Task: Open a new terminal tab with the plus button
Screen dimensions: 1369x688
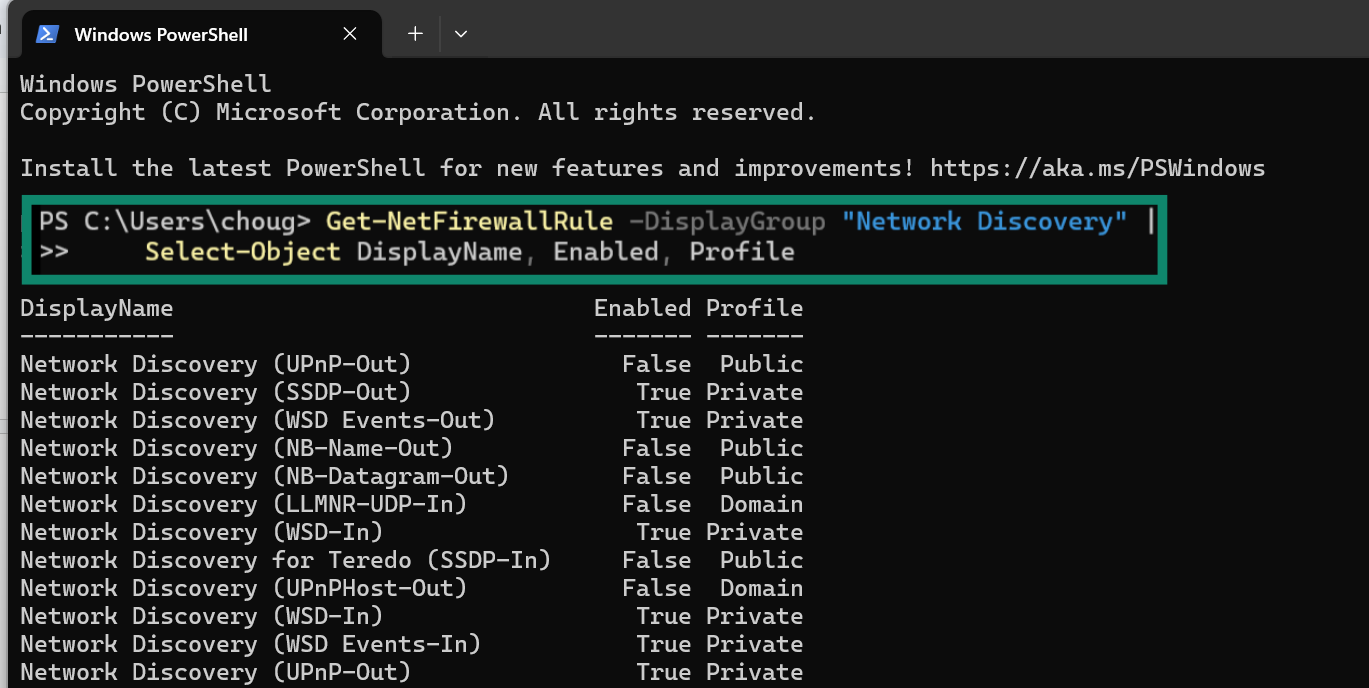Action: pos(414,33)
